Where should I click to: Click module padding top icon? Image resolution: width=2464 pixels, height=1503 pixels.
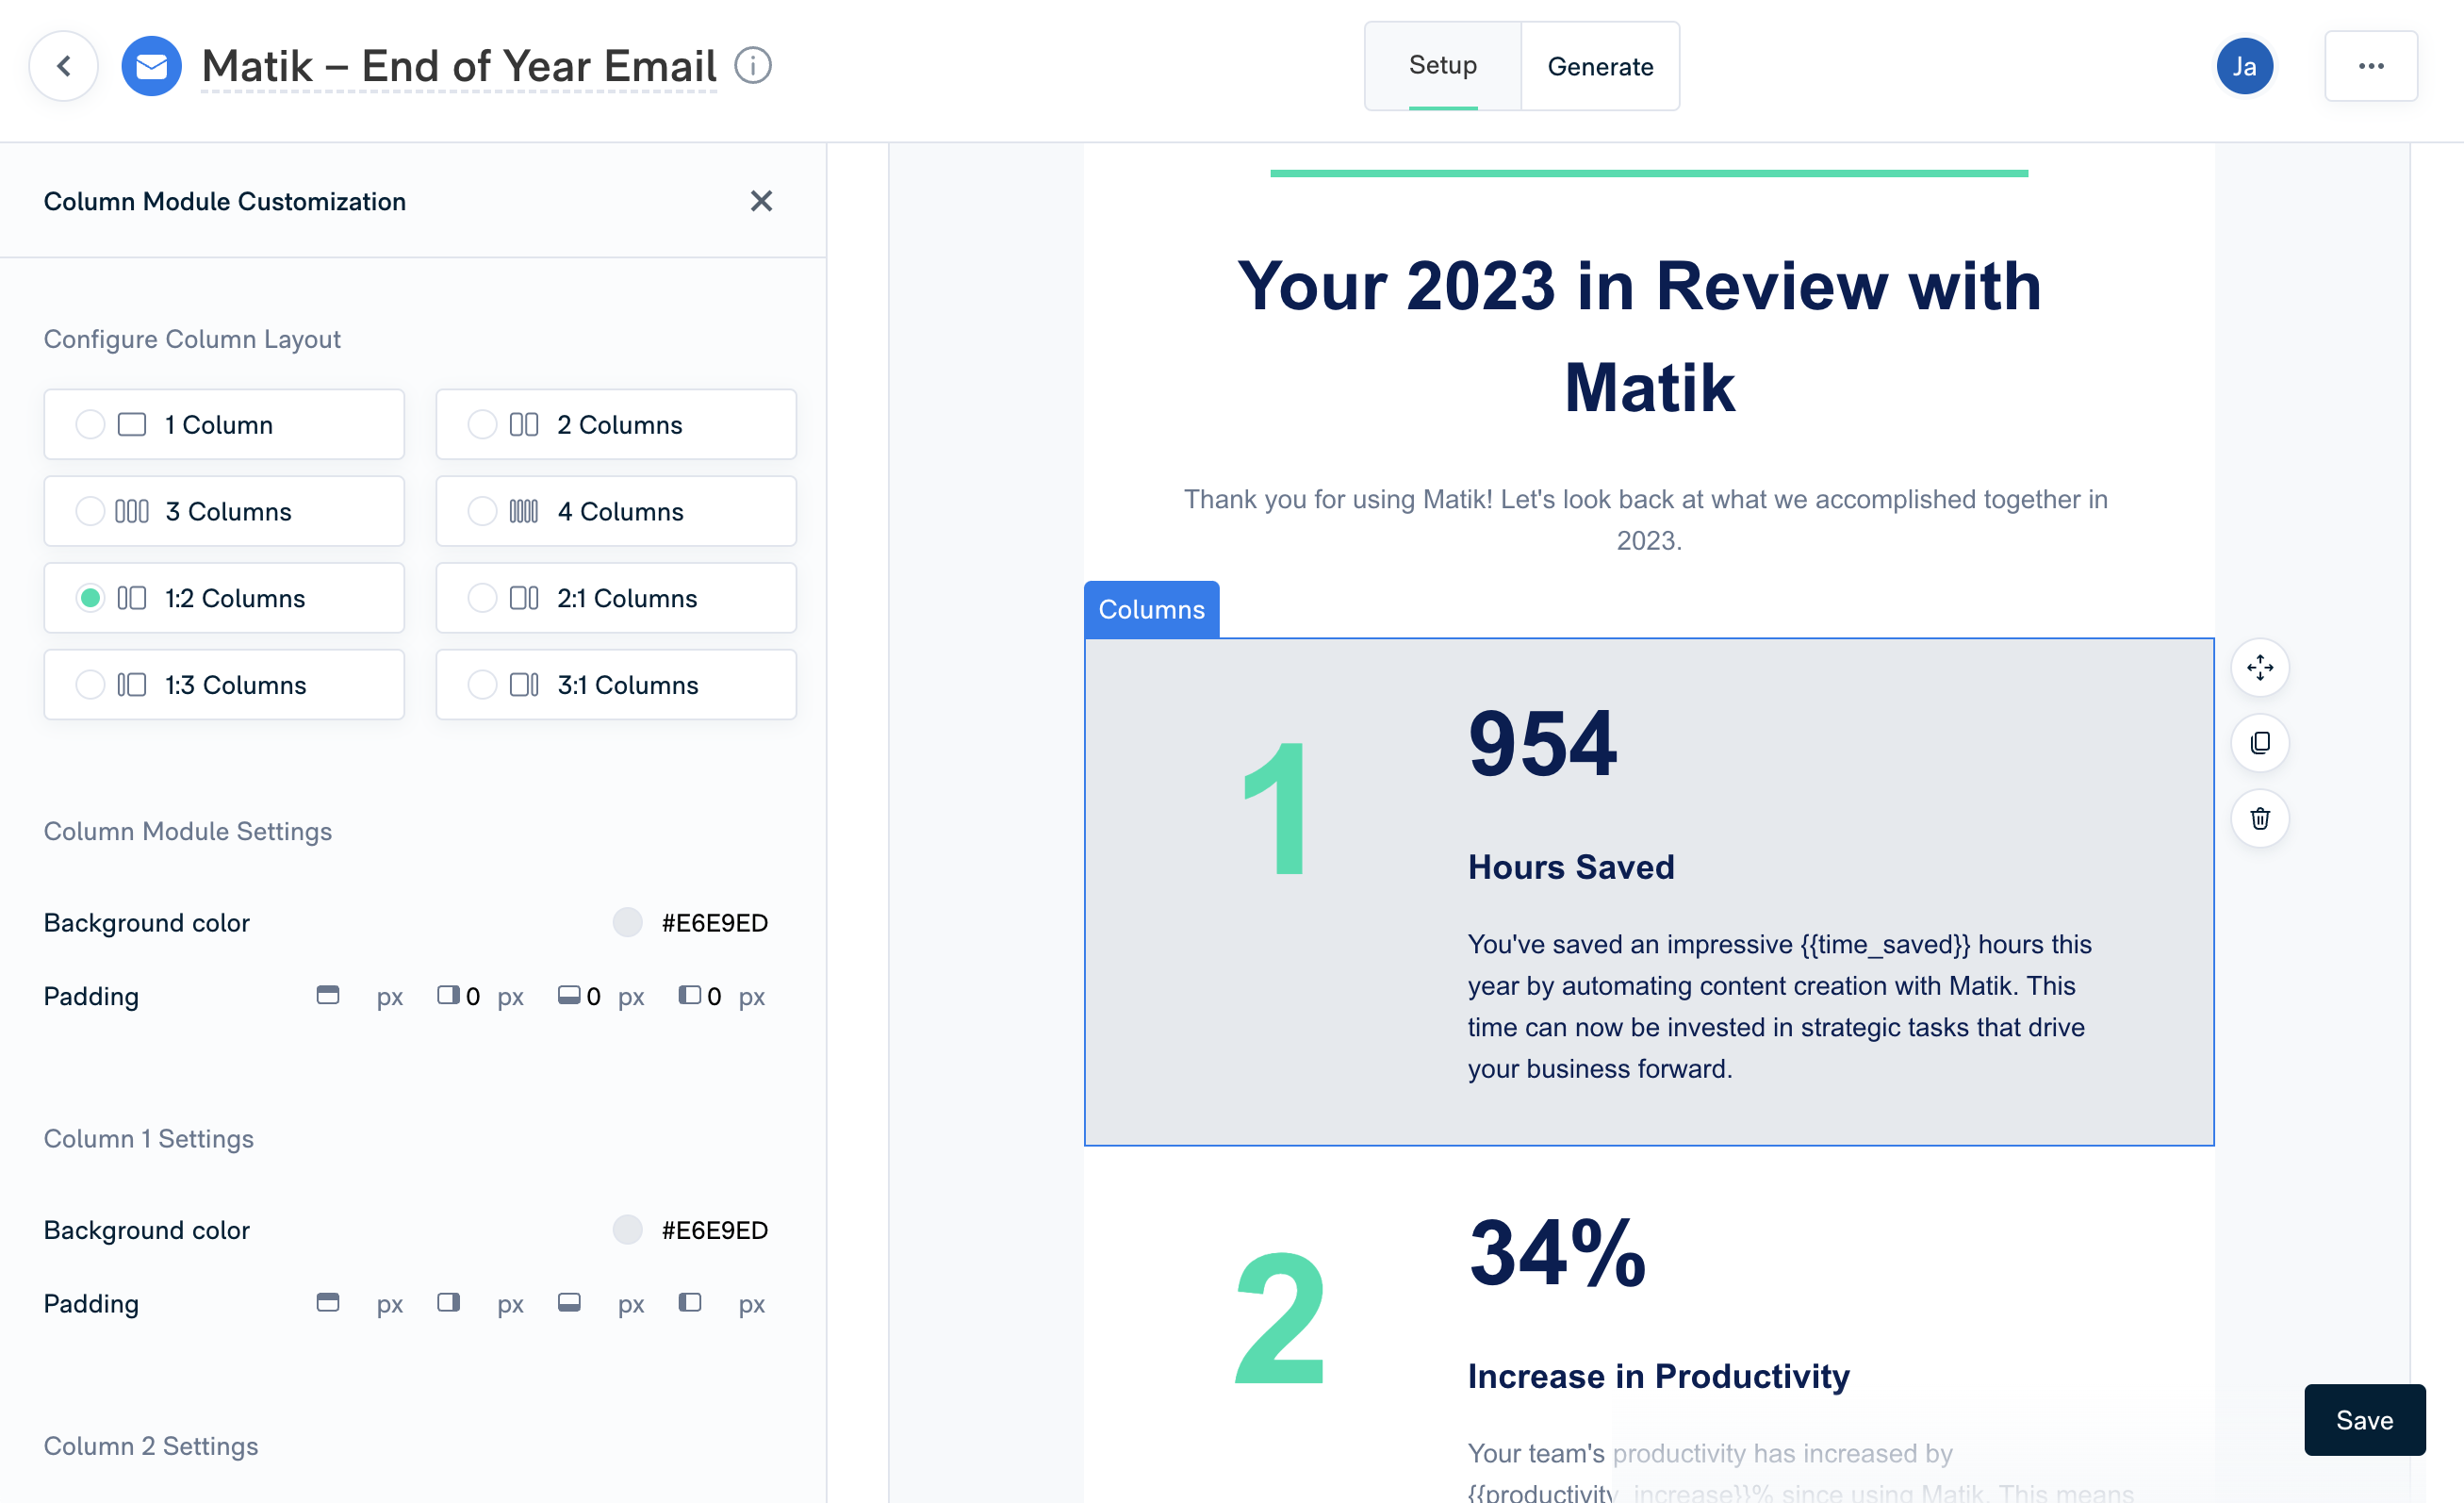(x=328, y=995)
